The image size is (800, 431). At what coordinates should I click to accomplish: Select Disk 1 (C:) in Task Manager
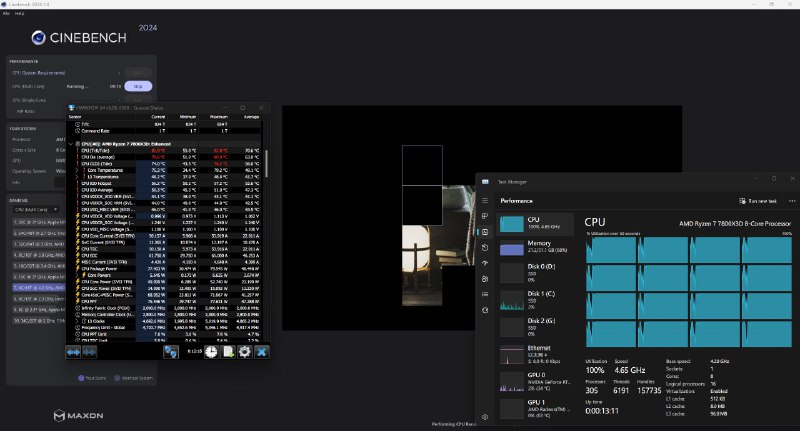535,300
